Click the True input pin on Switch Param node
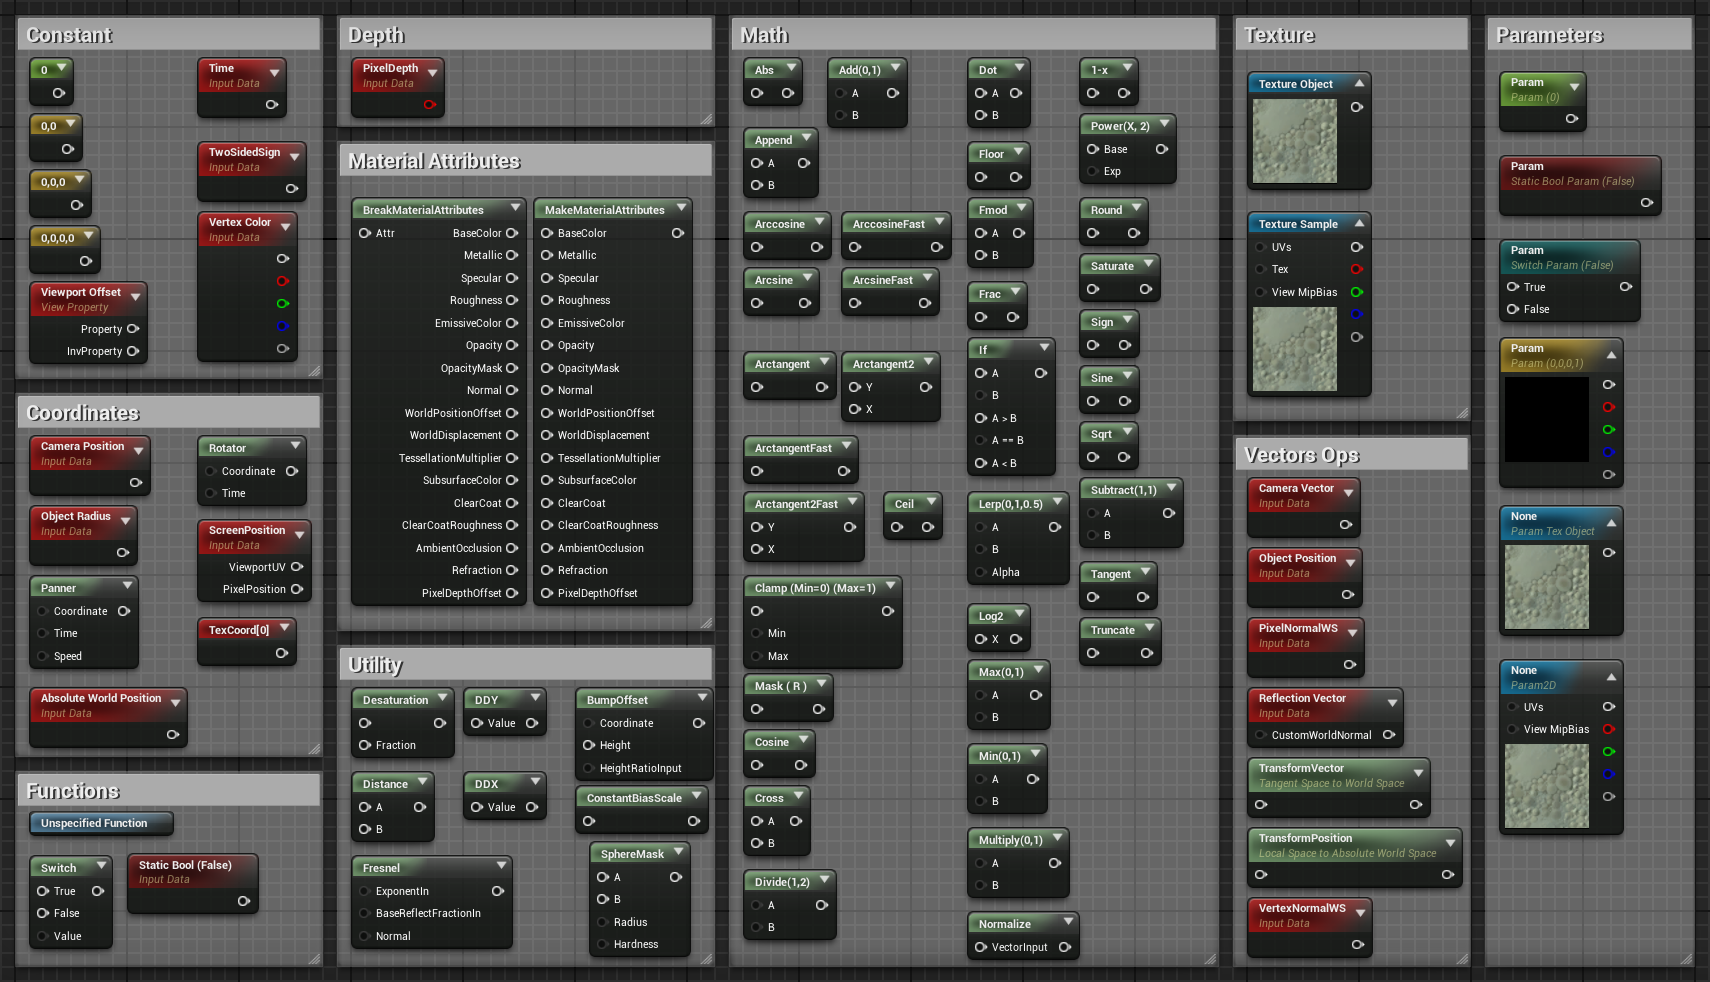 1513,287
